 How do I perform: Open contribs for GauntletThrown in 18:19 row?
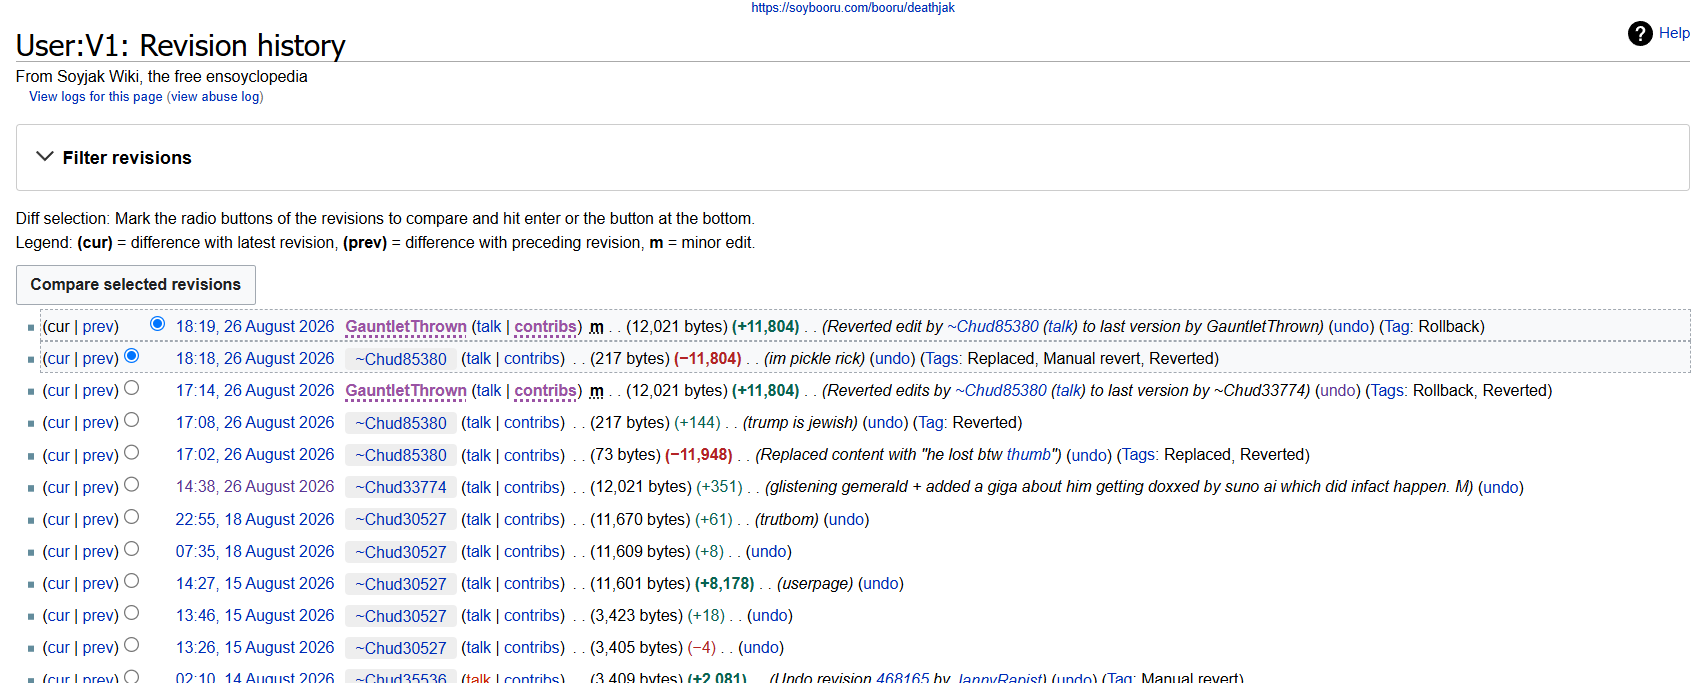(545, 327)
